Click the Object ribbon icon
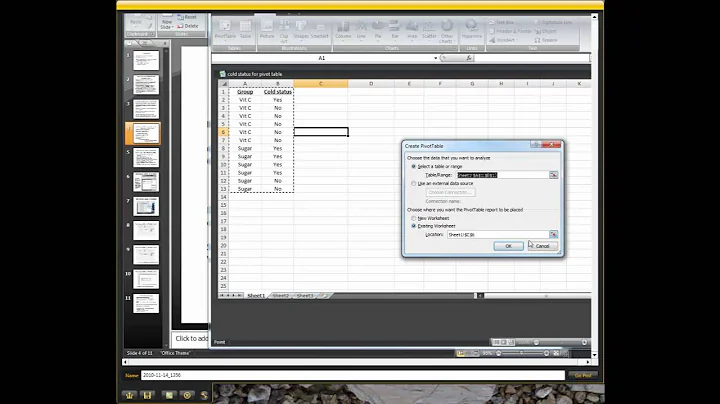 click(546, 31)
